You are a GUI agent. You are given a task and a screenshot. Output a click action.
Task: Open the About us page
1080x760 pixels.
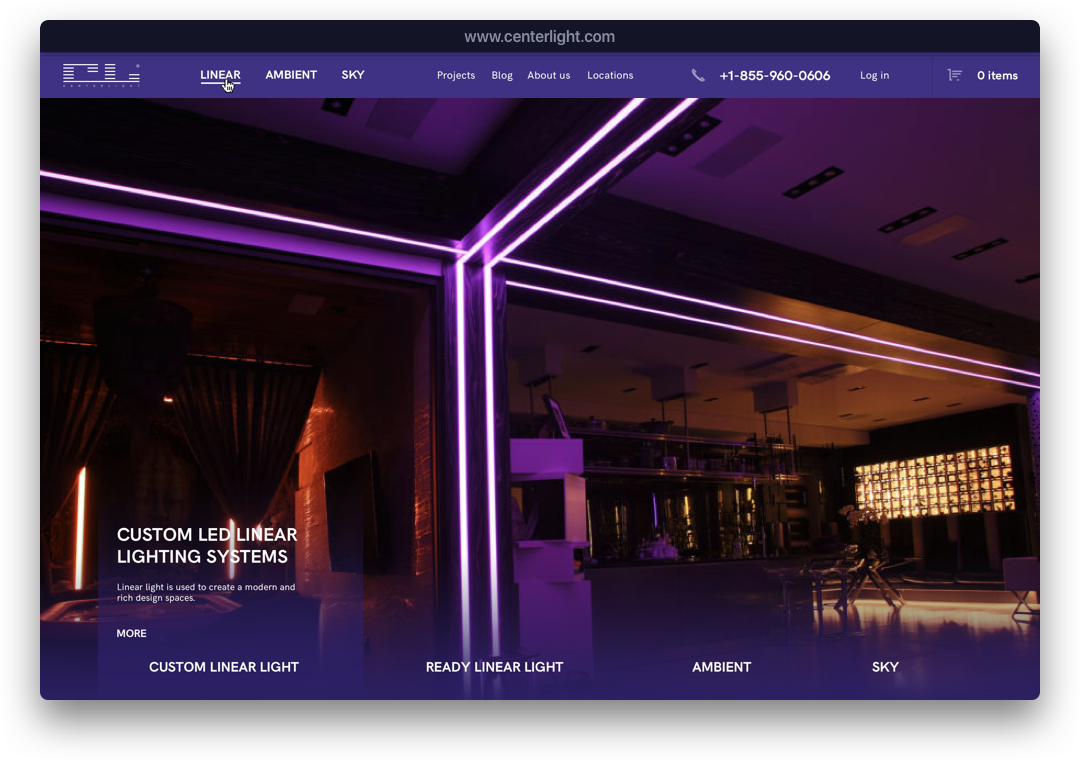[x=549, y=75]
